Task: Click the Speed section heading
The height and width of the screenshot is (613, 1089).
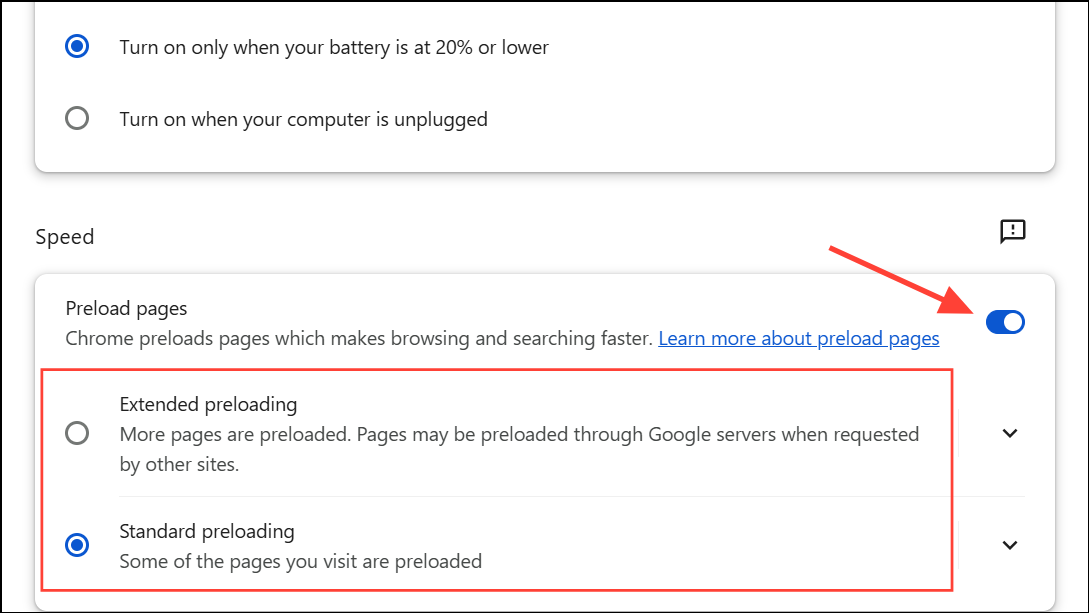Action: (64, 237)
